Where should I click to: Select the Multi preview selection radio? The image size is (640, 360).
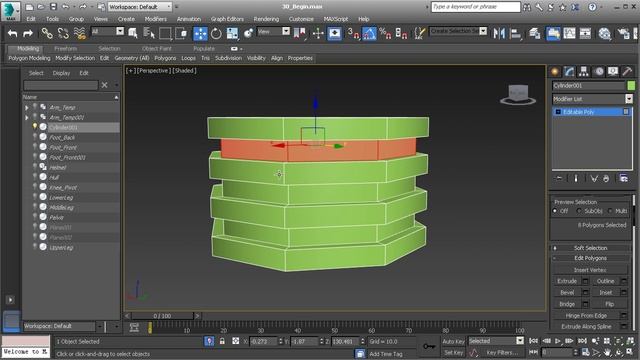(610, 211)
